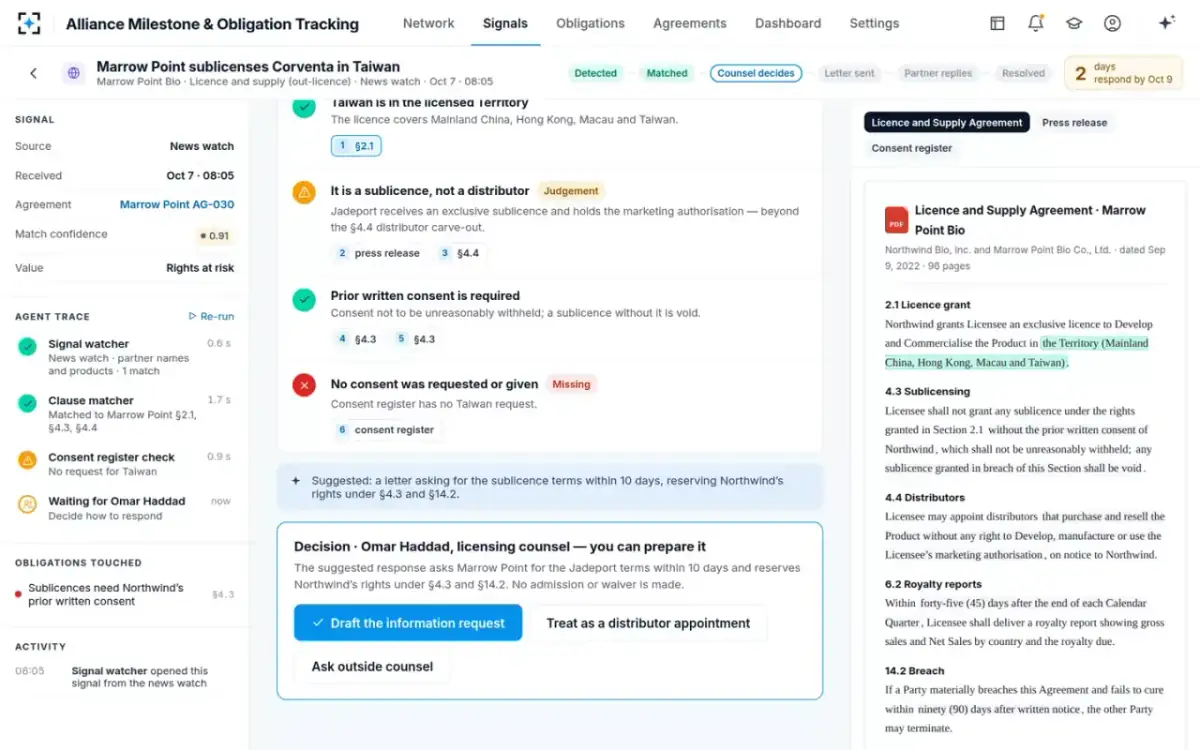The height and width of the screenshot is (750, 1200).
Task: Click the 0.91 match confidence value
Action: point(215,236)
